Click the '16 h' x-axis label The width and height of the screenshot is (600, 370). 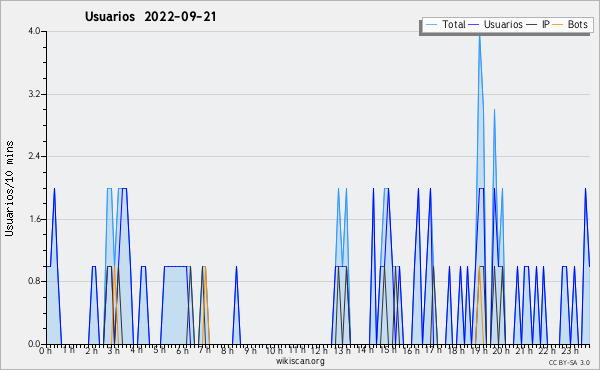coord(410,351)
